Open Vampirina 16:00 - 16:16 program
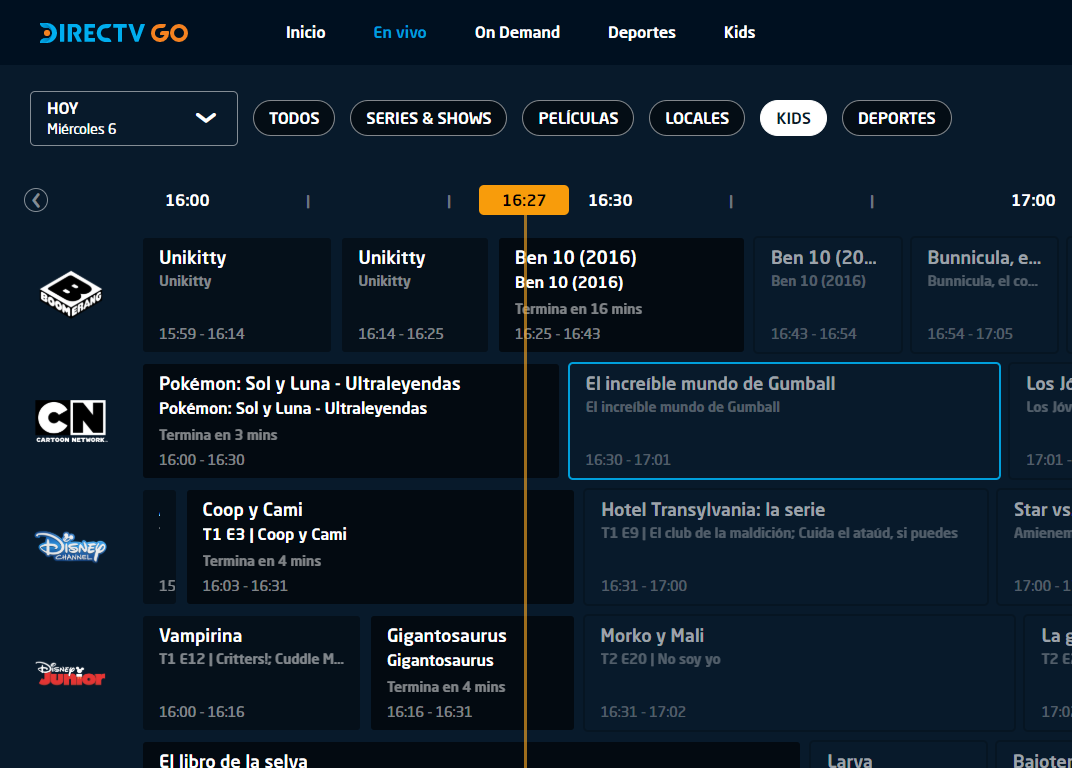The image size is (1072, 768). (x=252, y=673)
